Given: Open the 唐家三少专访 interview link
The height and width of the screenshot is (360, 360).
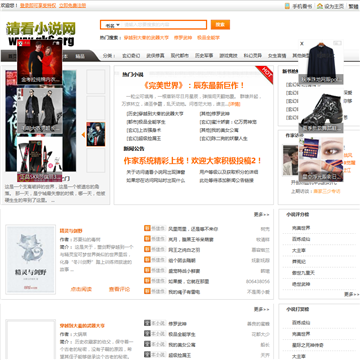Looking at the screenshot, I should 326,191.
